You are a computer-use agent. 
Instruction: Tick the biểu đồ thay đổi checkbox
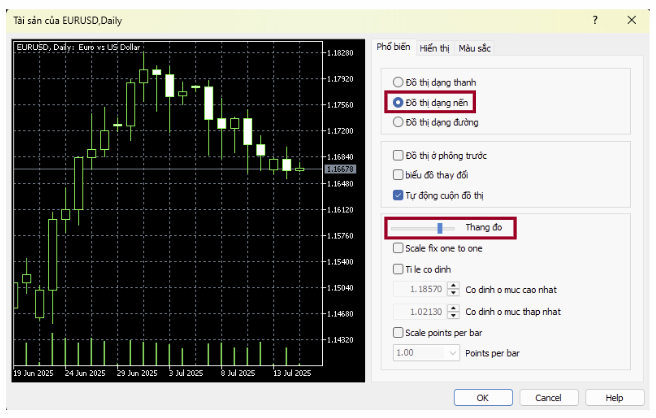pos(398,174)
